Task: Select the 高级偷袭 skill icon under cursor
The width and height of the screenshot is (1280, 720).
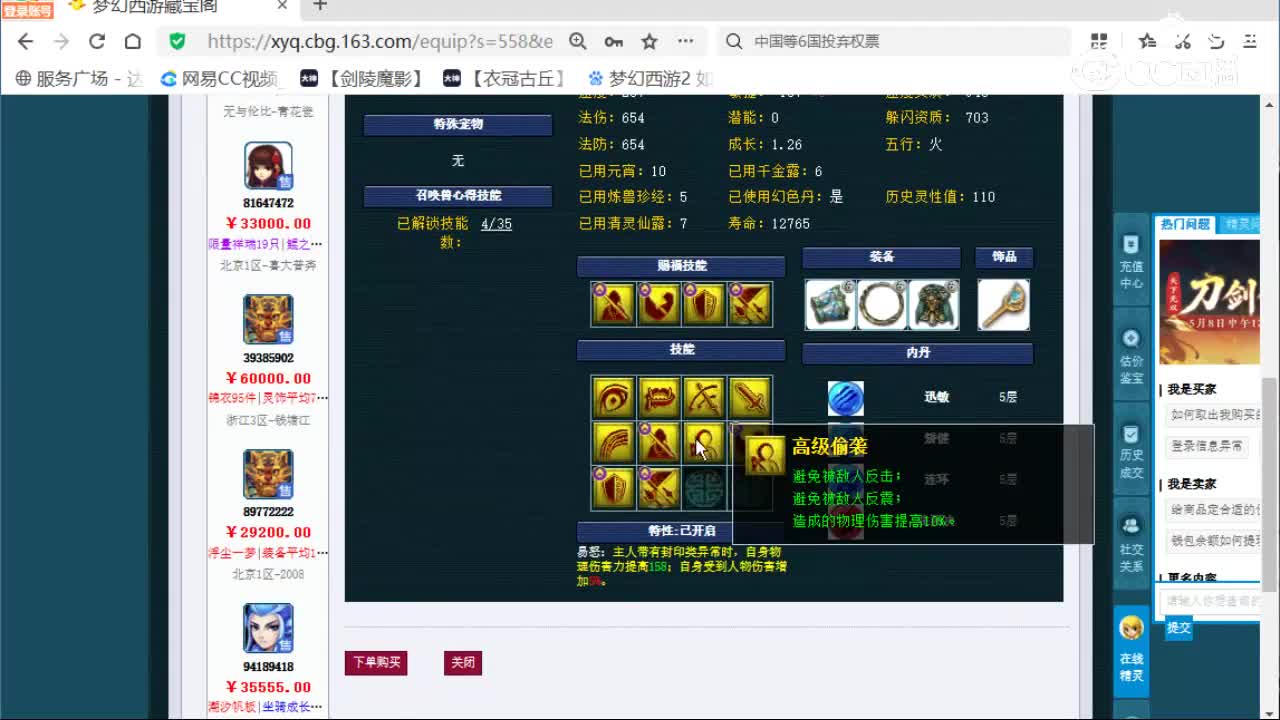Action: coord(704,443)
